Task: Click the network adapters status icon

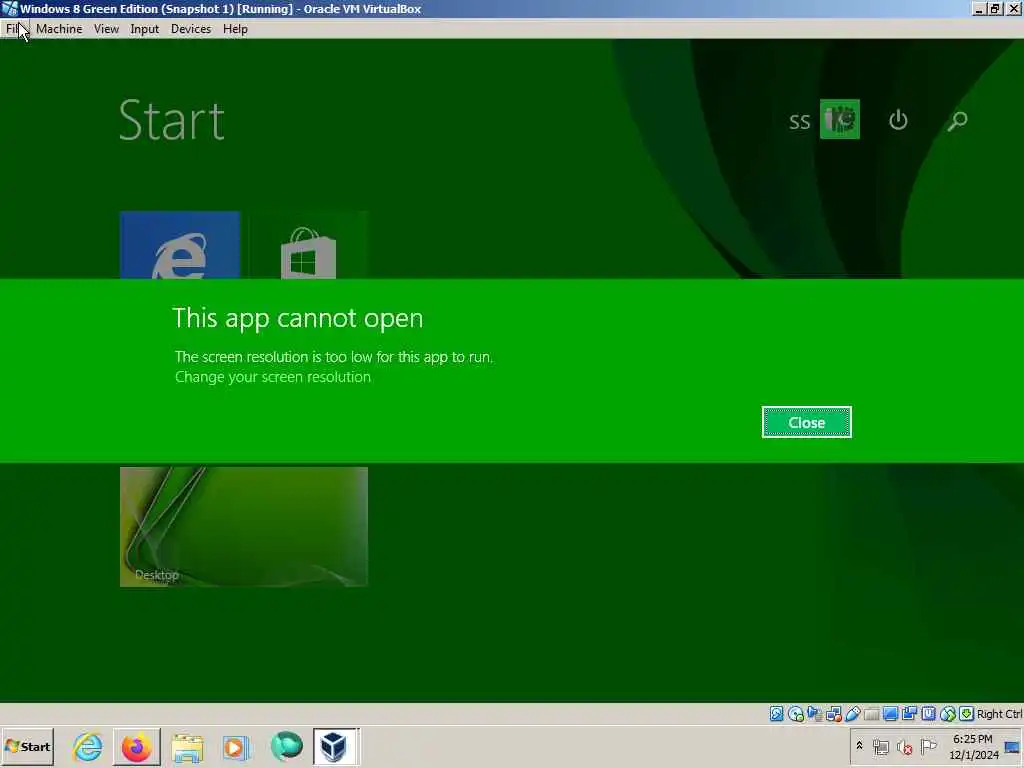Action: tap(833, 714)
